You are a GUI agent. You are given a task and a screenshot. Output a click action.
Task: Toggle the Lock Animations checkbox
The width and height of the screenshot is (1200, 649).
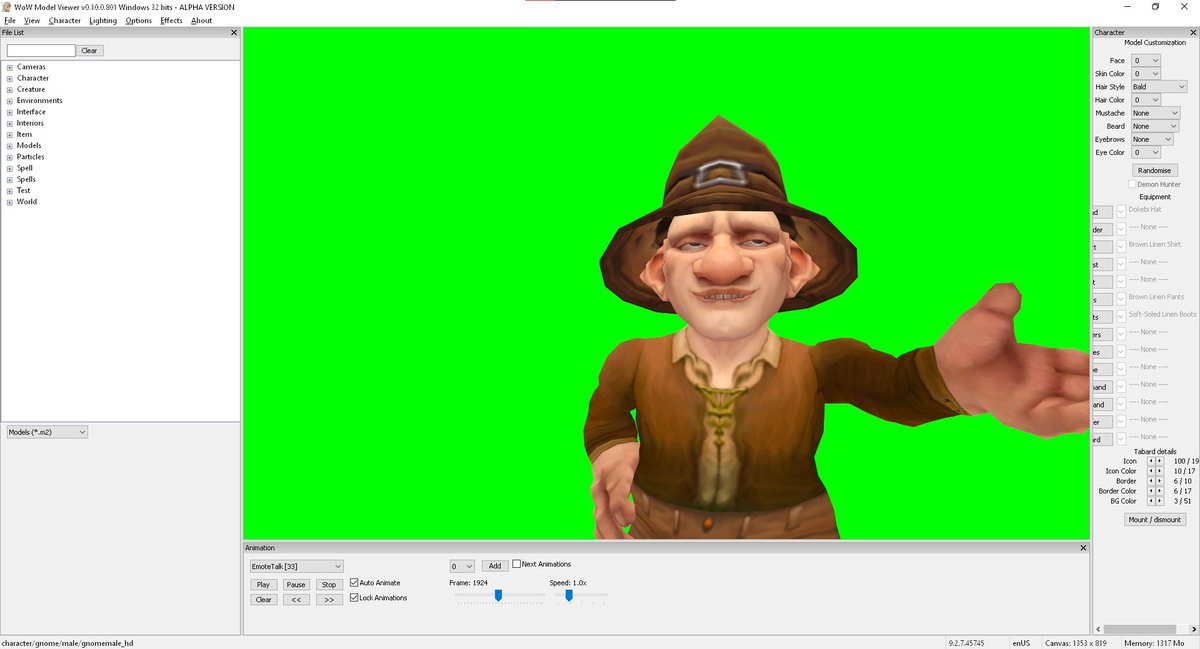pos(353,598)
